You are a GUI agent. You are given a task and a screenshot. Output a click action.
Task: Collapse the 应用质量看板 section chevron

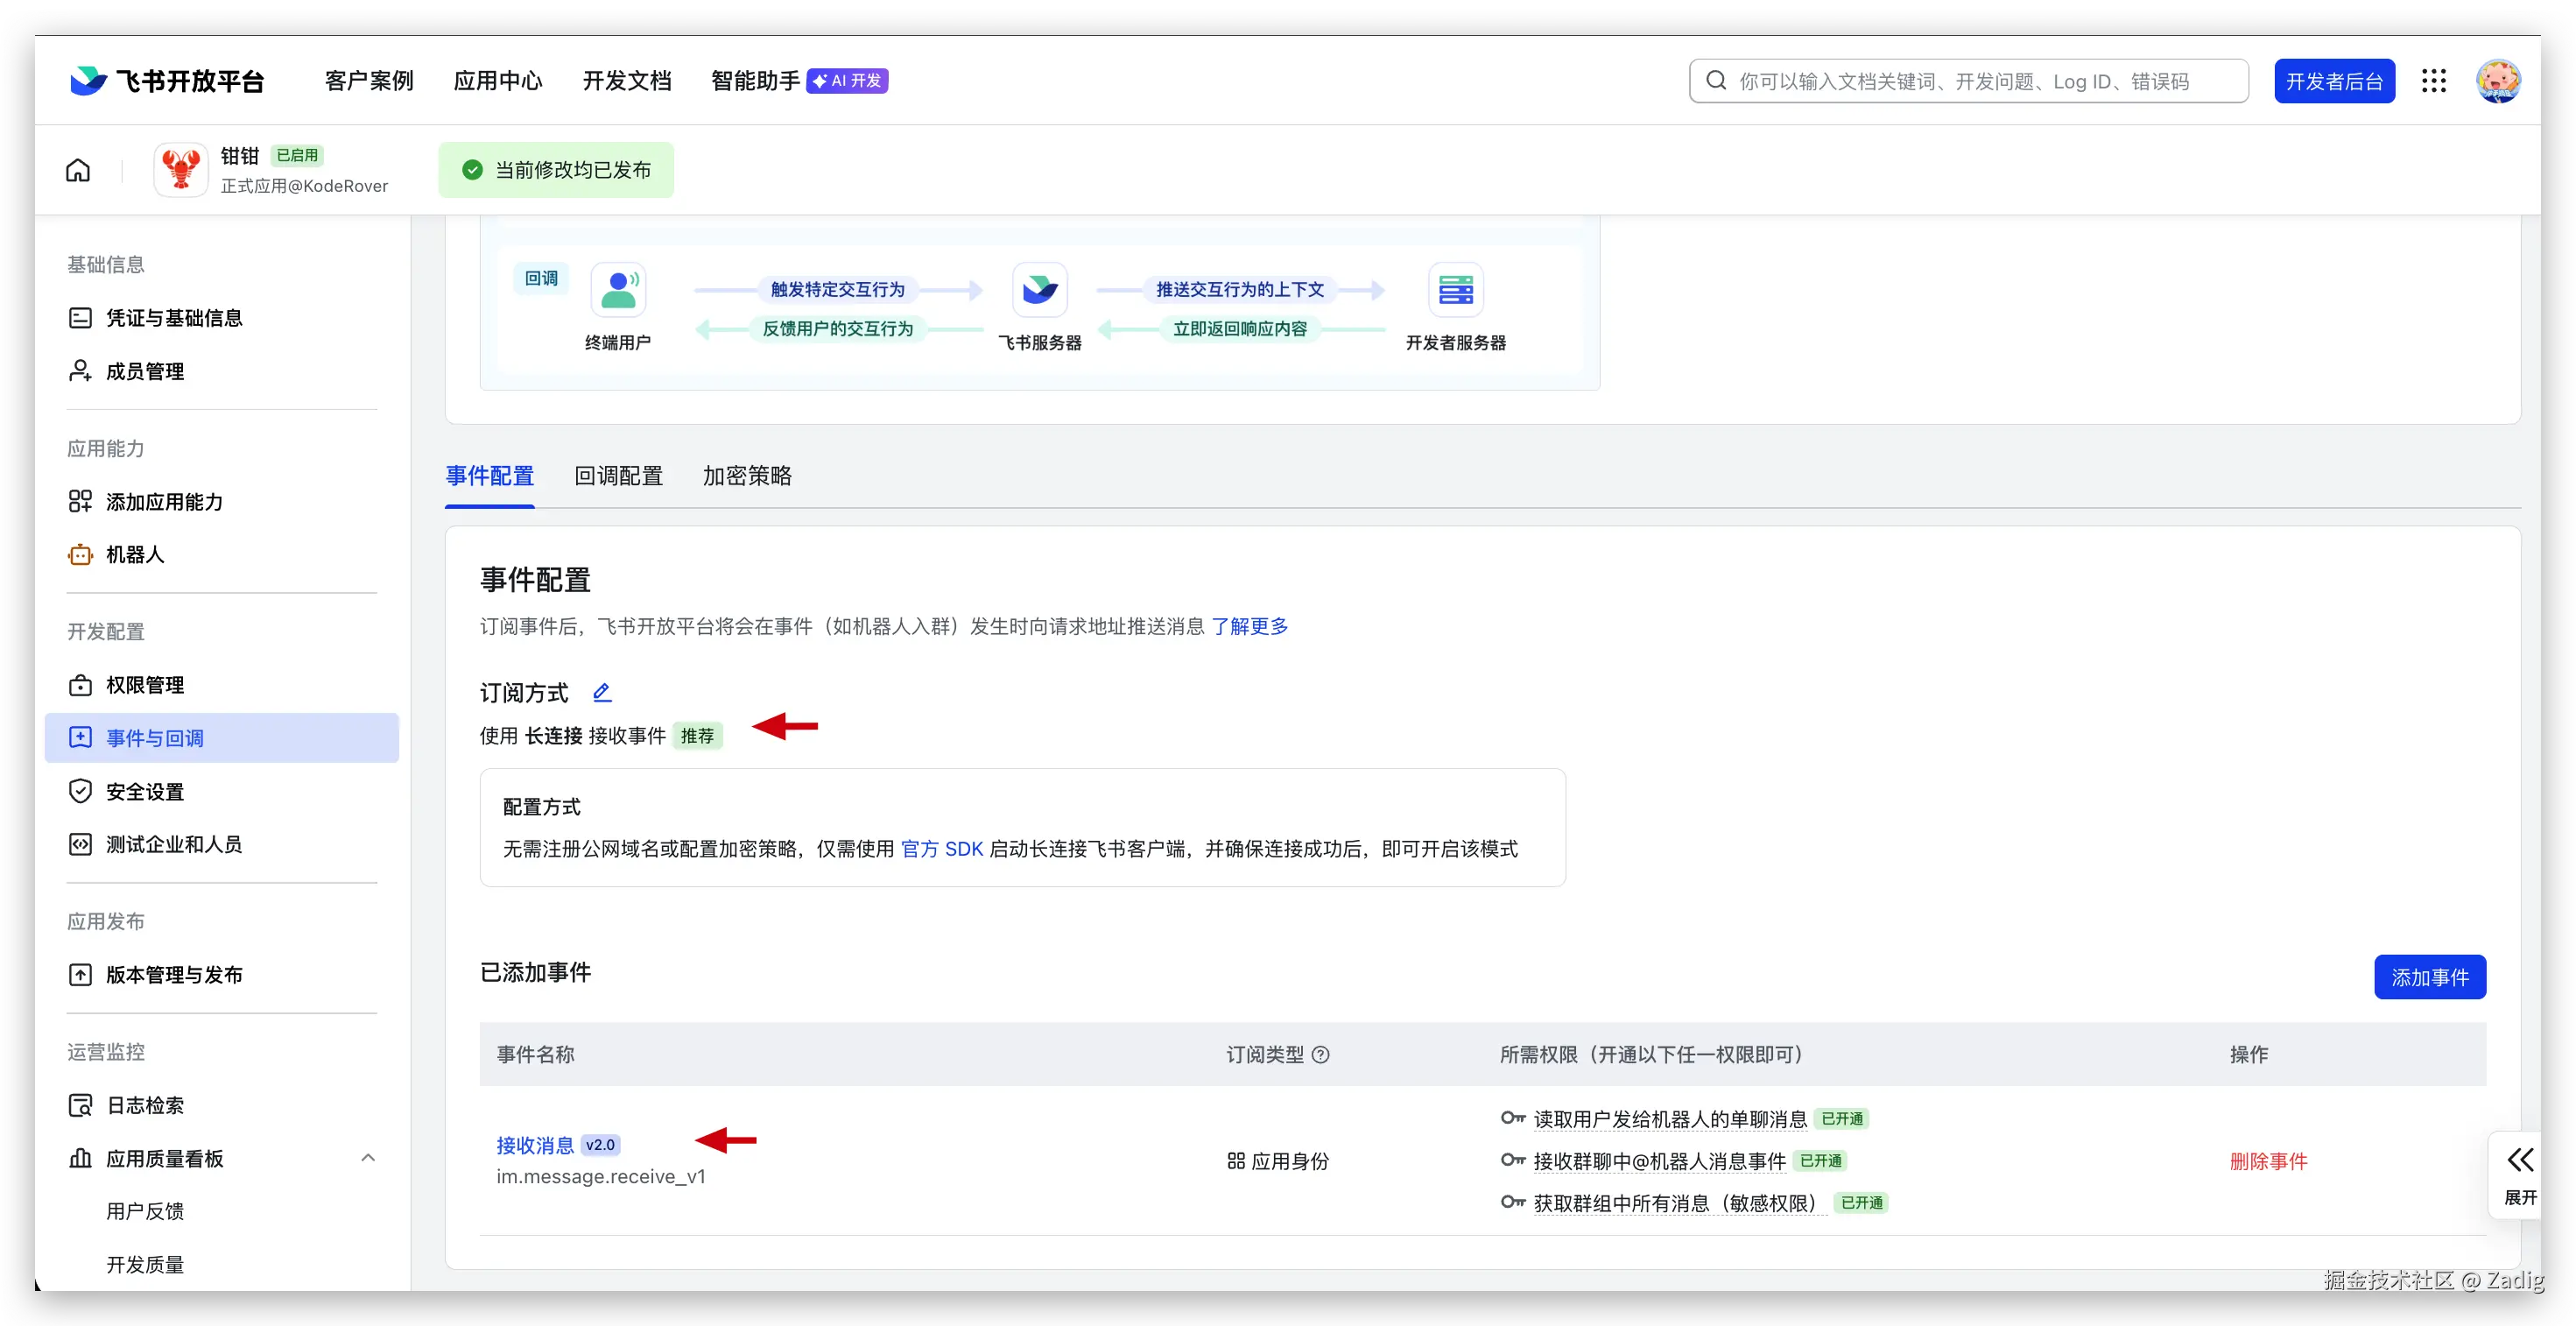(368, 1158)
